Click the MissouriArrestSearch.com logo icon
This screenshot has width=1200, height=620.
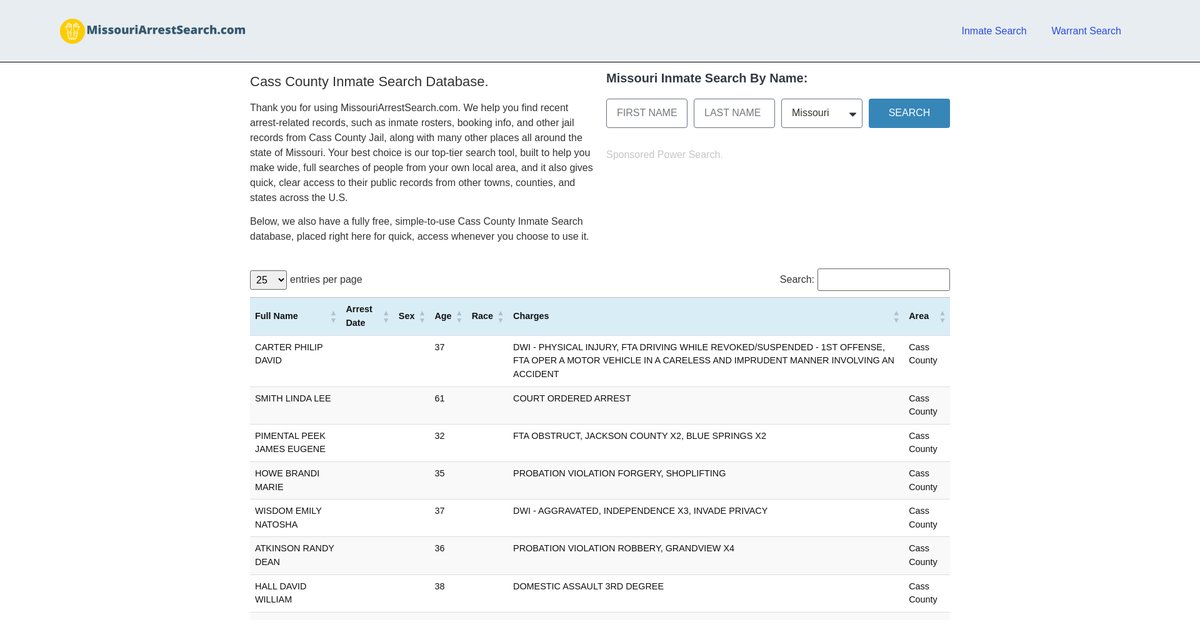[72, 31]
